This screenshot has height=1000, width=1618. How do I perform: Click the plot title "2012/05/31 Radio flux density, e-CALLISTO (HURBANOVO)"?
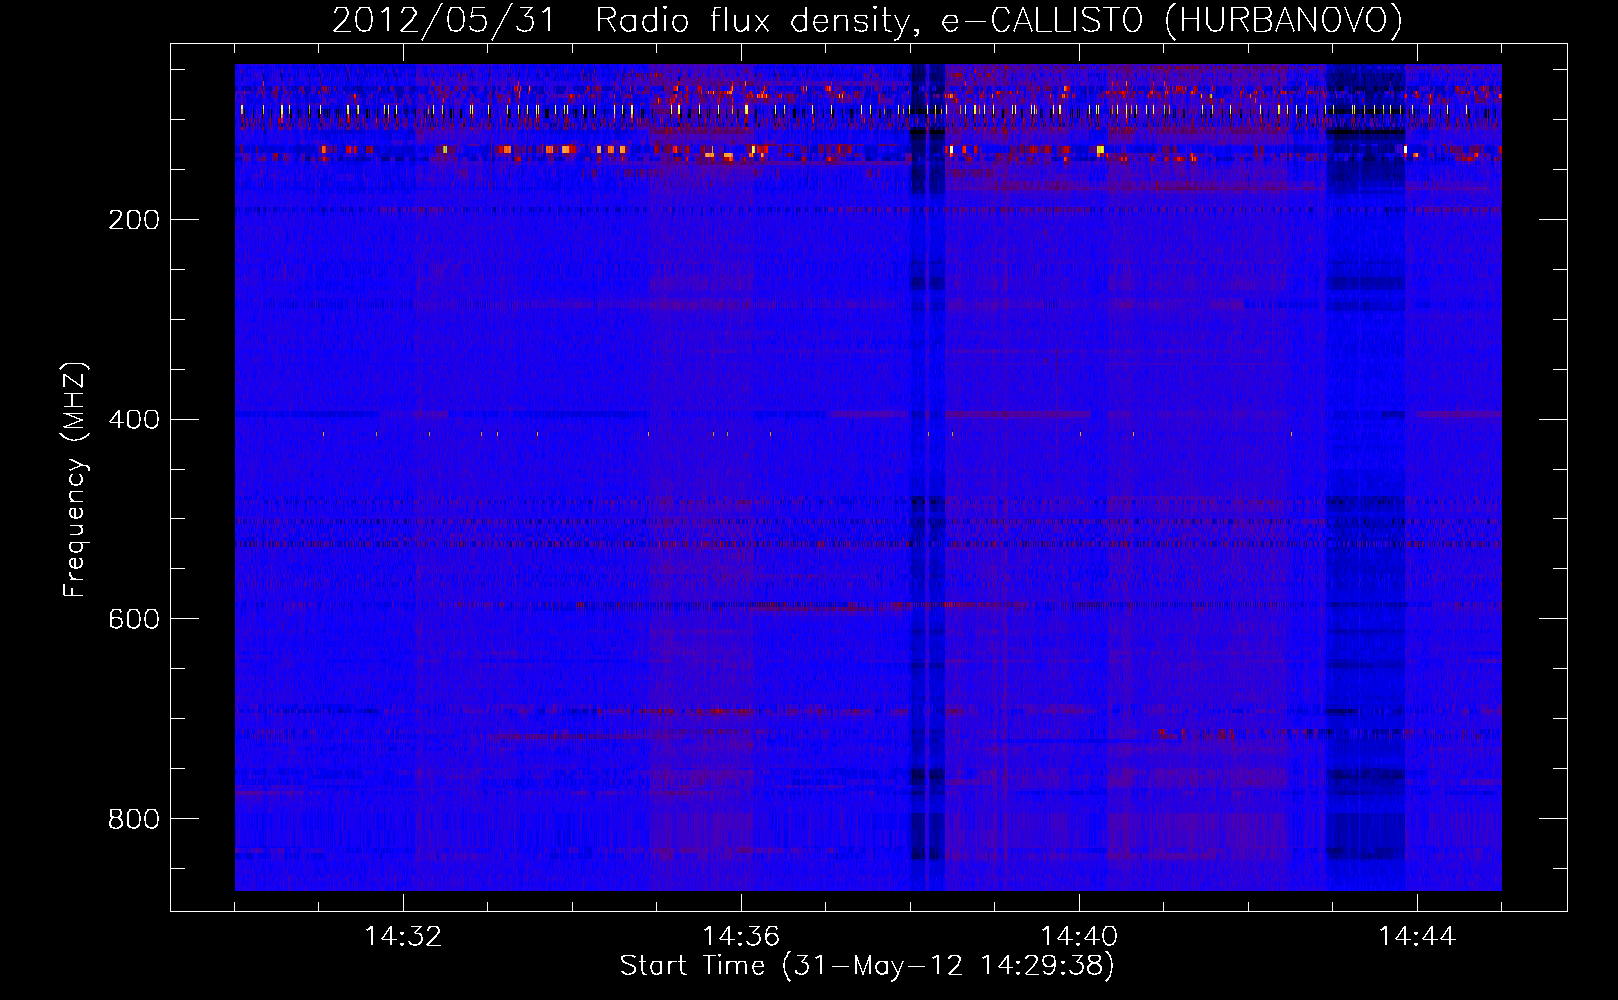867,20
